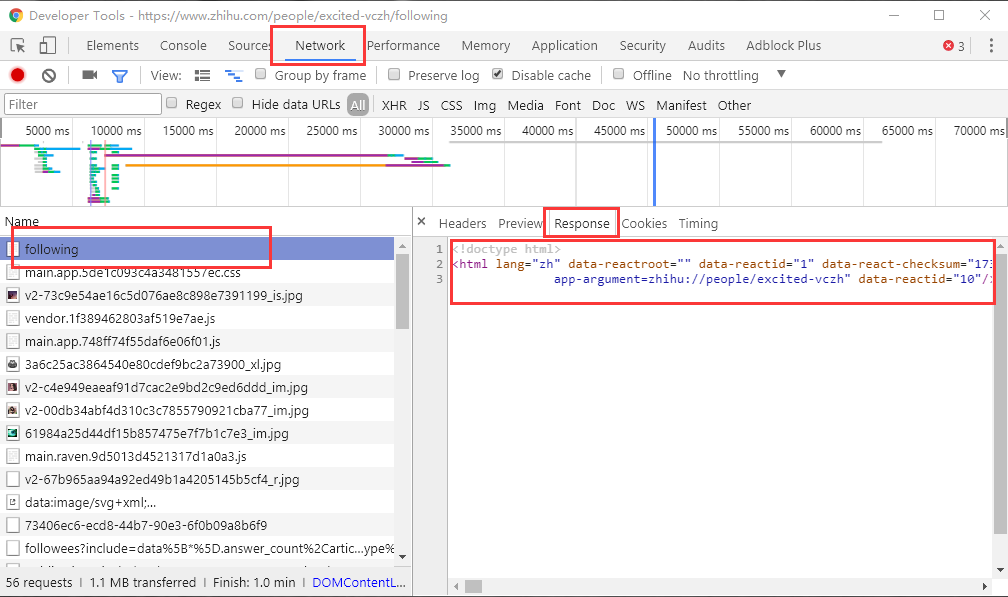Open the Security tab
The height and width of the screenshot is (597, 1008).
pos(642,46)
